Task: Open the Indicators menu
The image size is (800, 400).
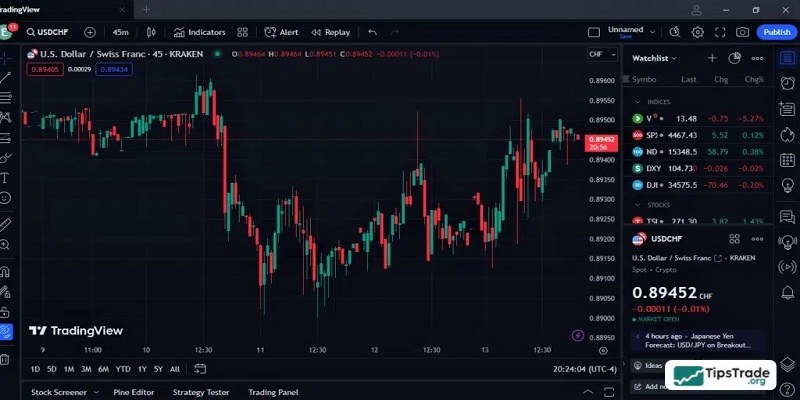Action: coord(199,32)
